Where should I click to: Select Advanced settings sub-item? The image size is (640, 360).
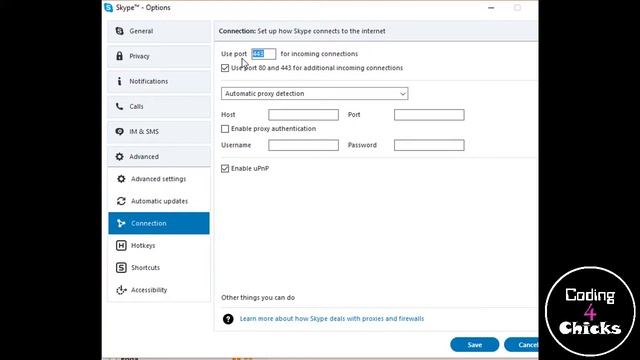[159, 179]
